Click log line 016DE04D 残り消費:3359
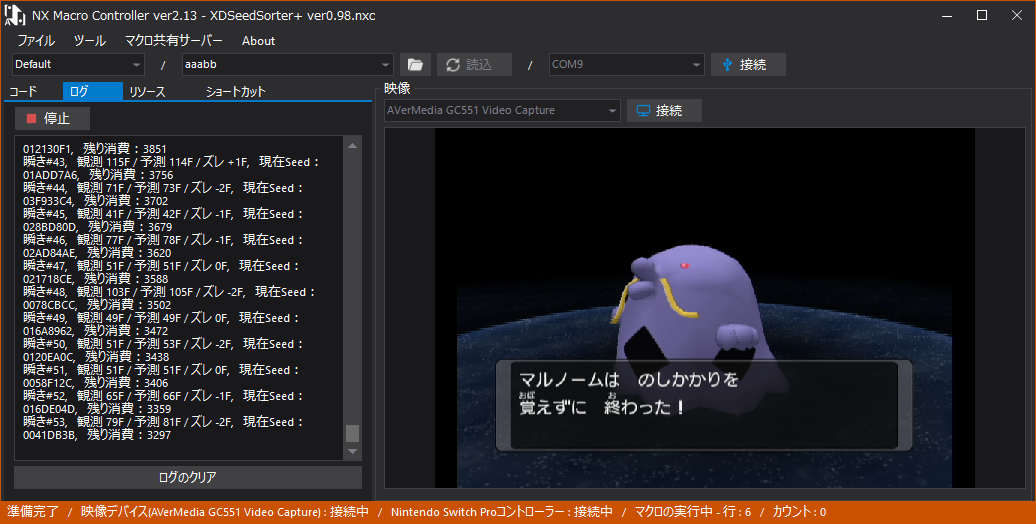The width and height of the screenshot is (1036, 524). click(x=97, y=409)
